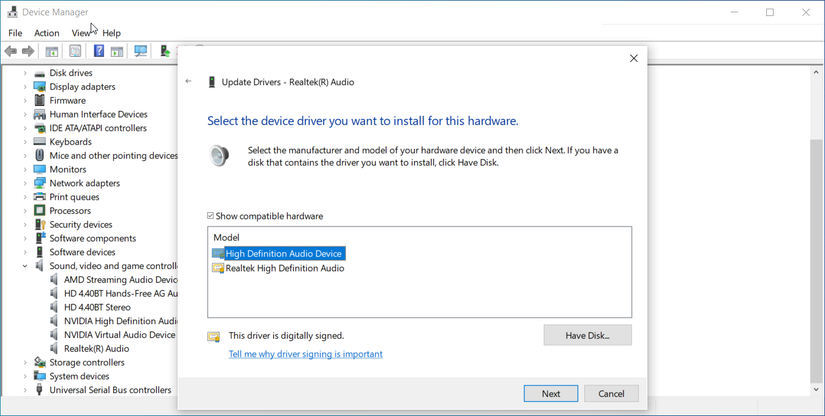The height and width of the screenshot is (416, 825).
Task: Expand the Disk drives chevron
Action: click(25, 73)
